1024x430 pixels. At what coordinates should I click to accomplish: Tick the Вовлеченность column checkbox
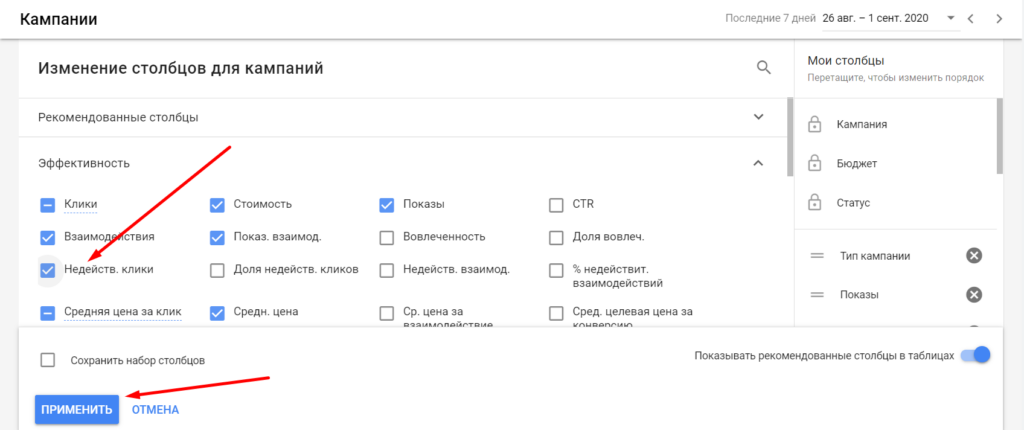pos(386,237)
